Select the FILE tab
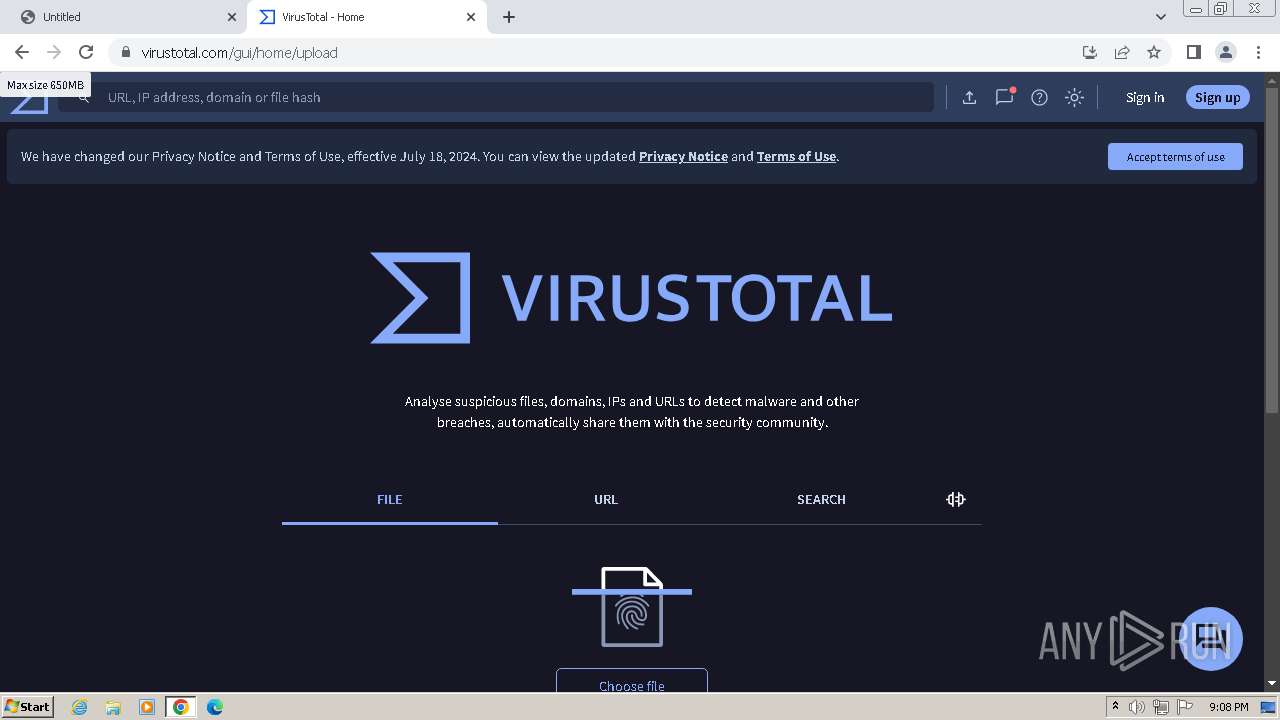Screen dimensions: 1280x720 [390, 499]
